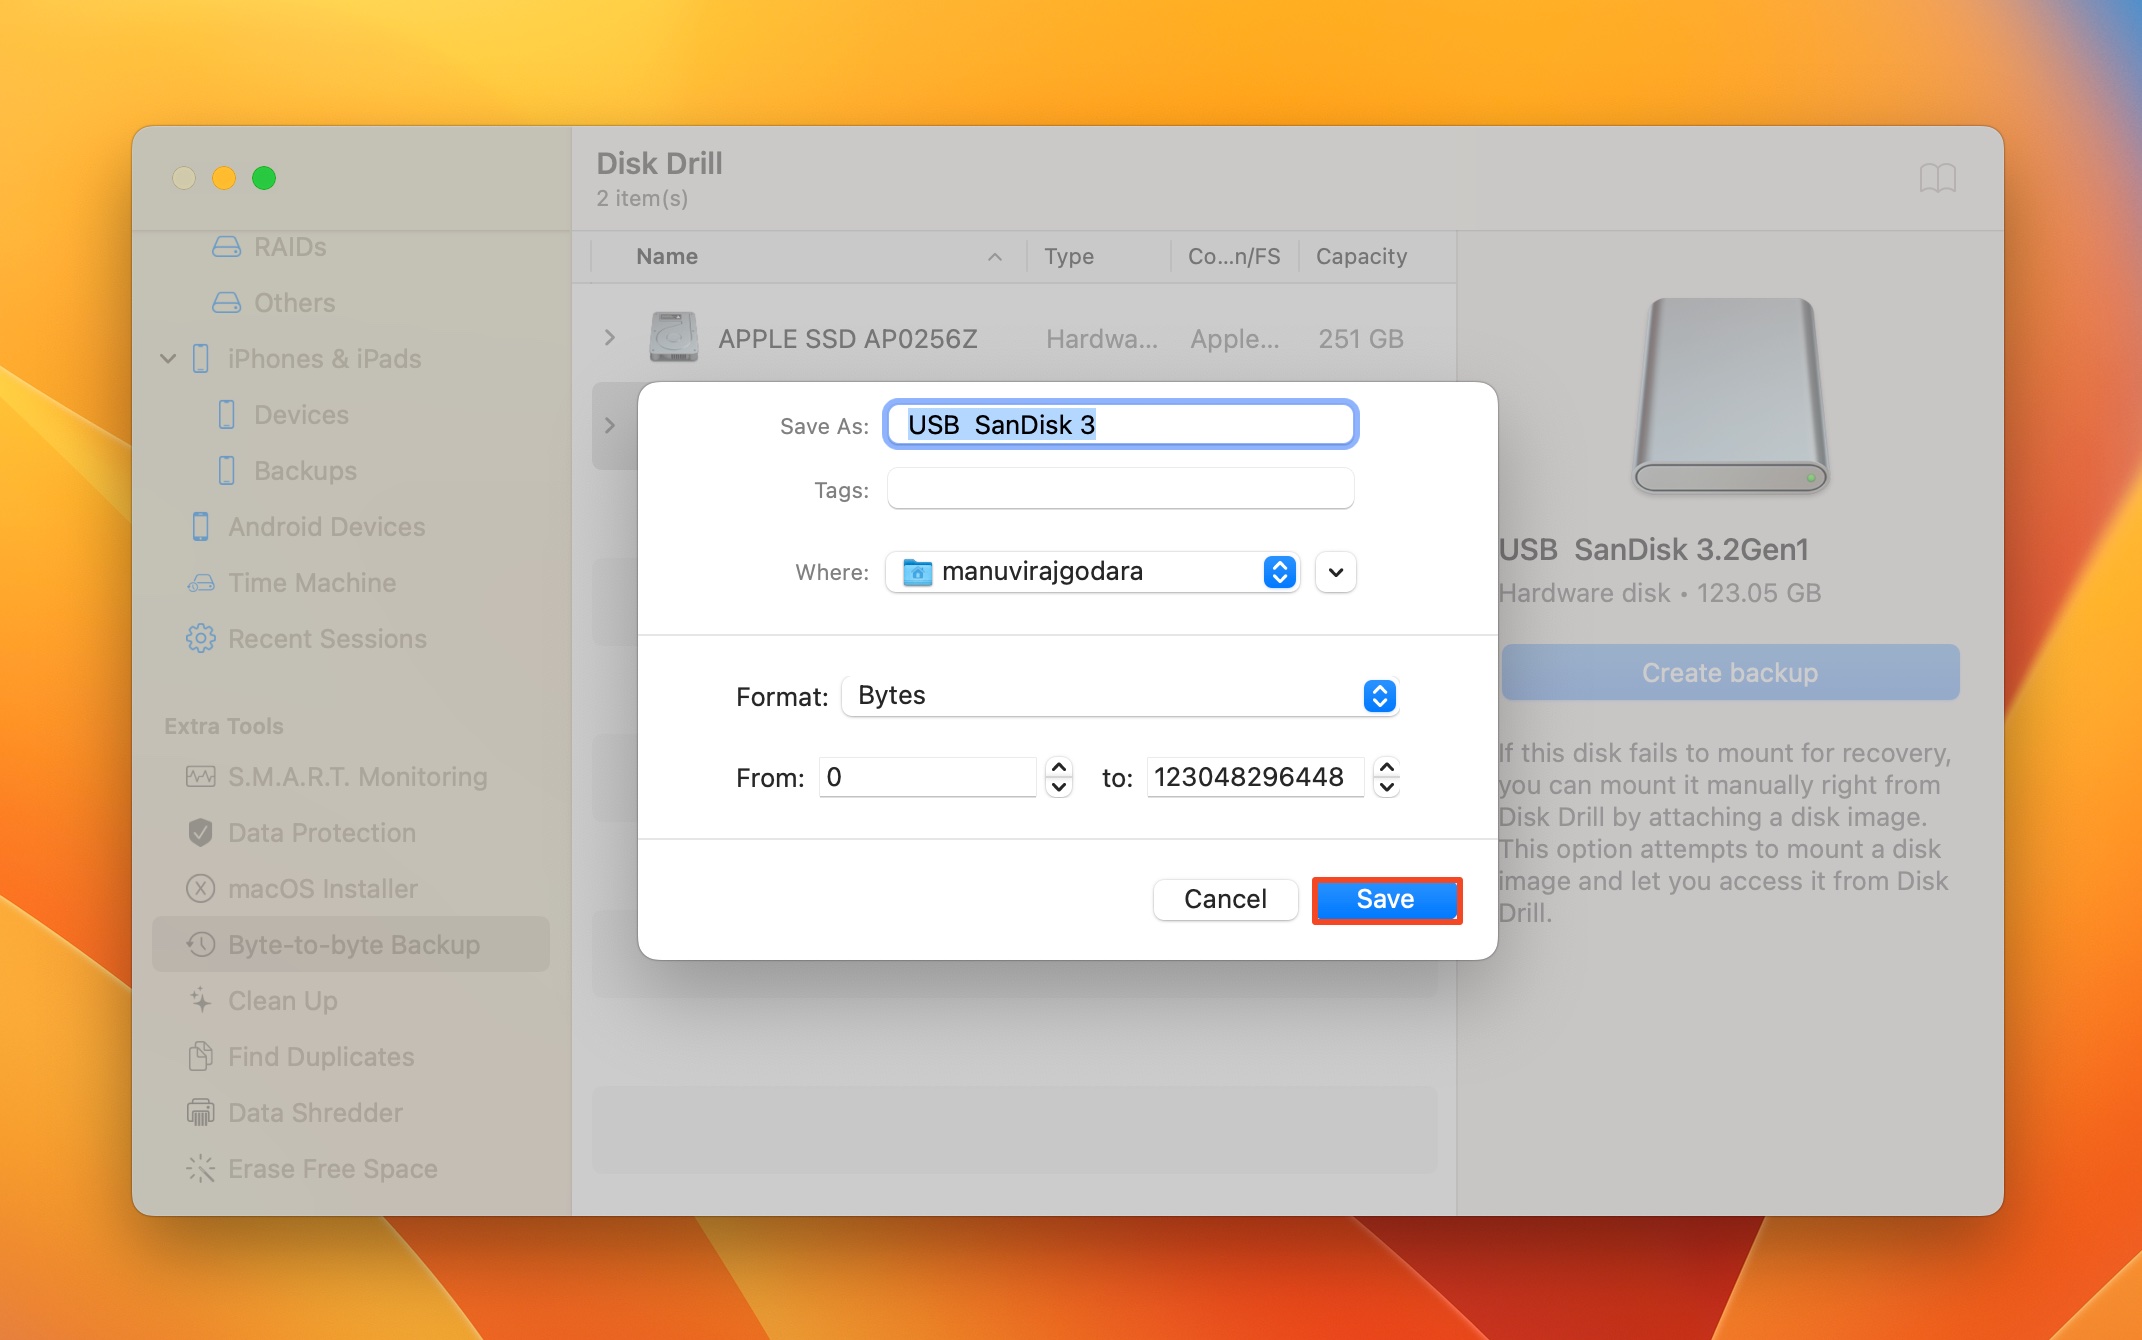Viewport: 2142px width, 1340px height.
Task: Collapse the iPhones & iPads sidebar group
Action: coord(168,359)
